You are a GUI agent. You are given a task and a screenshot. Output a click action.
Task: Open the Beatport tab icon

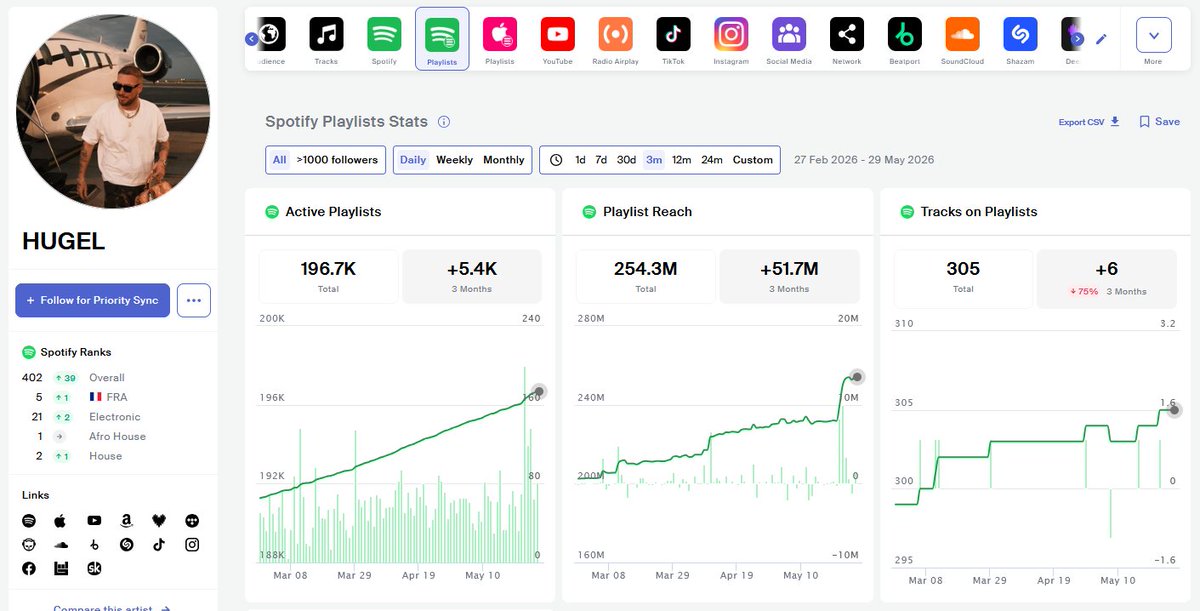(x=905, y=35)
